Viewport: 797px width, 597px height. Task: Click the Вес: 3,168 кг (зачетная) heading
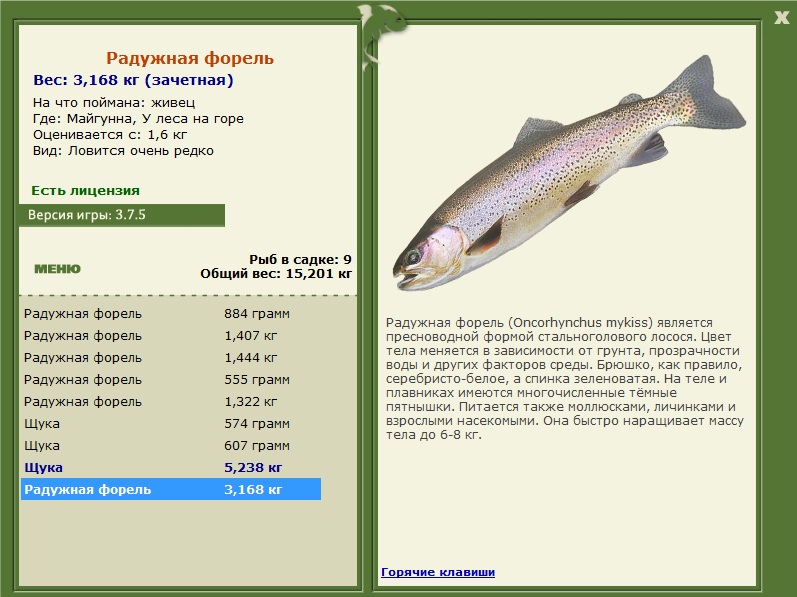[133, 80]
